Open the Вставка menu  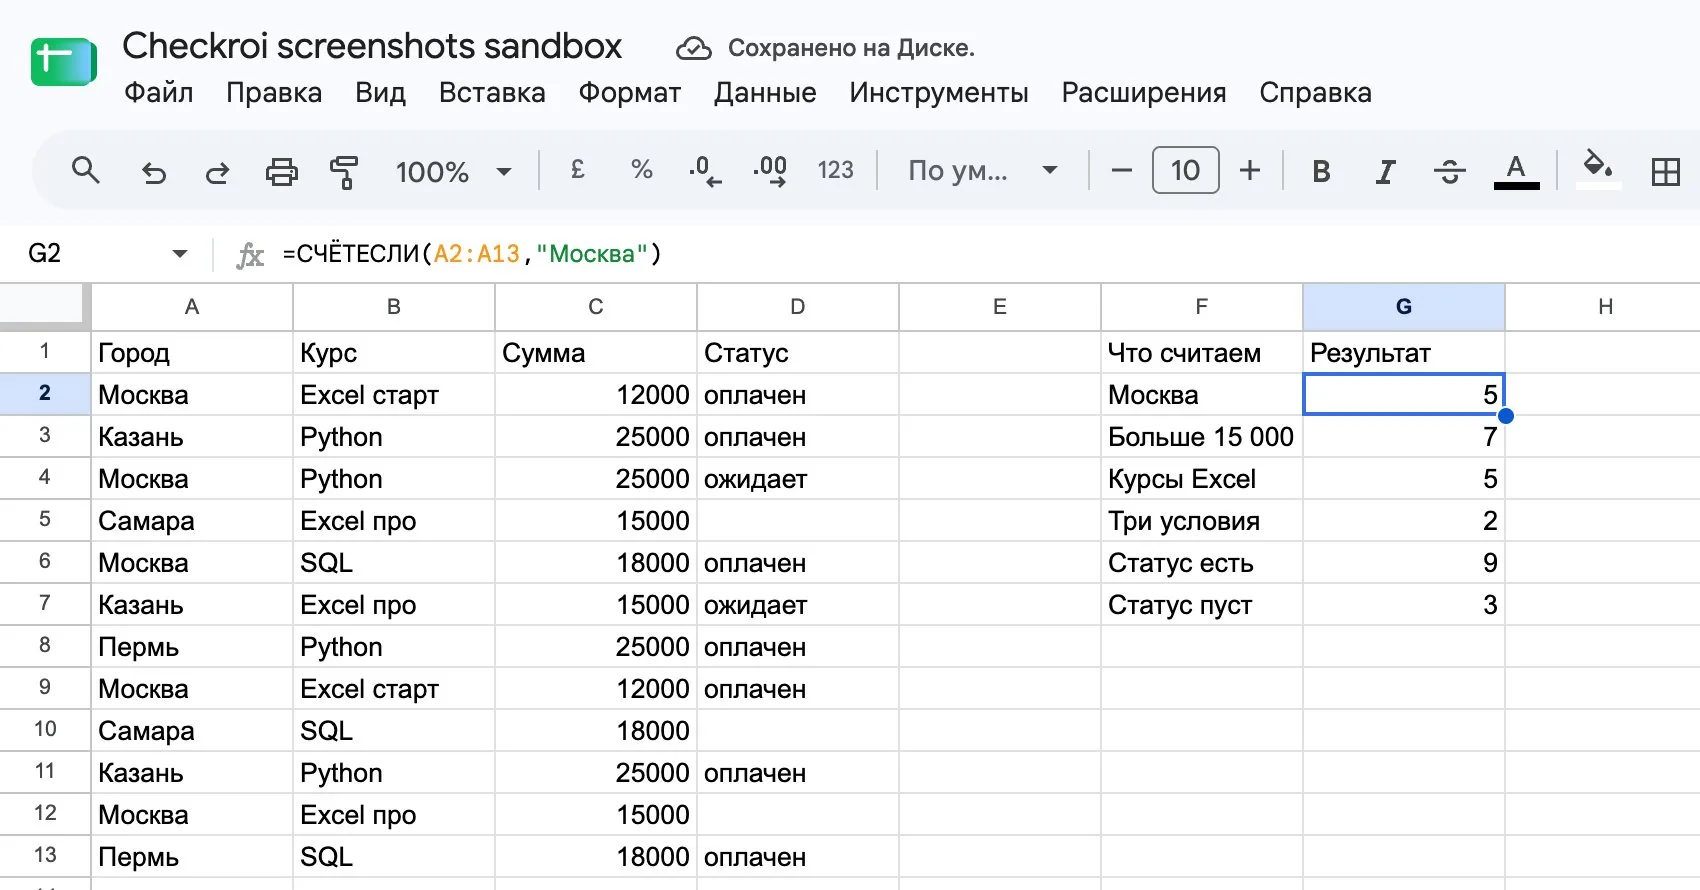tap(492, 93)
